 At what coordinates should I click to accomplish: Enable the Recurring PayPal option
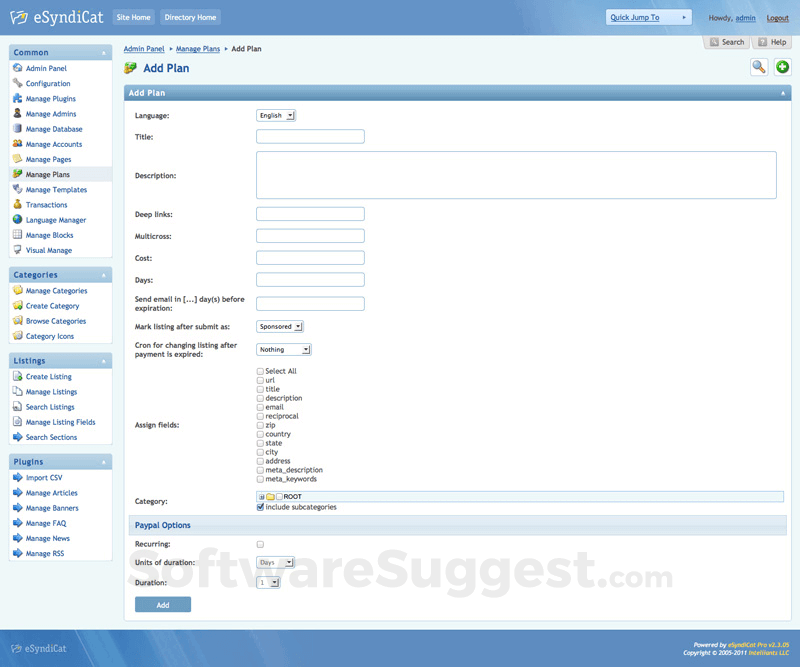coord(259,544)
